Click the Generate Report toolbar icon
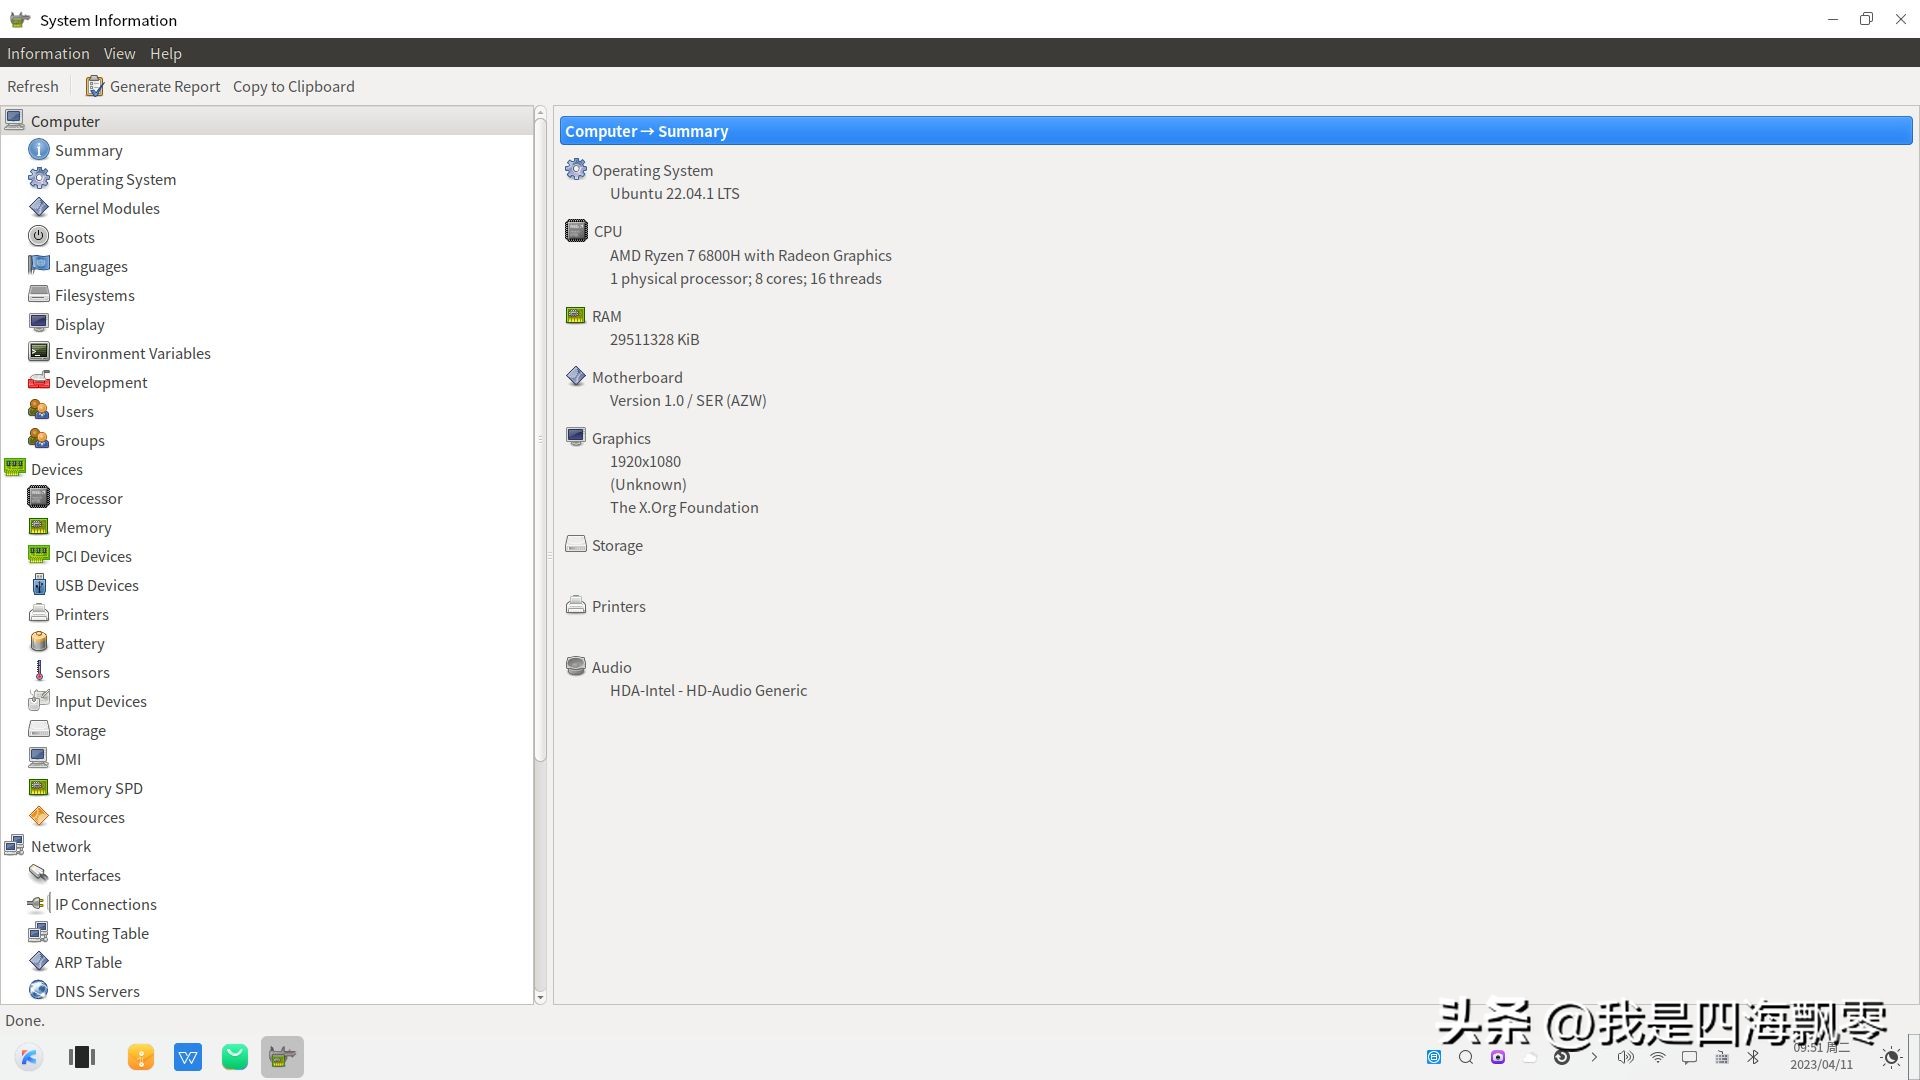 pos(94,86)
